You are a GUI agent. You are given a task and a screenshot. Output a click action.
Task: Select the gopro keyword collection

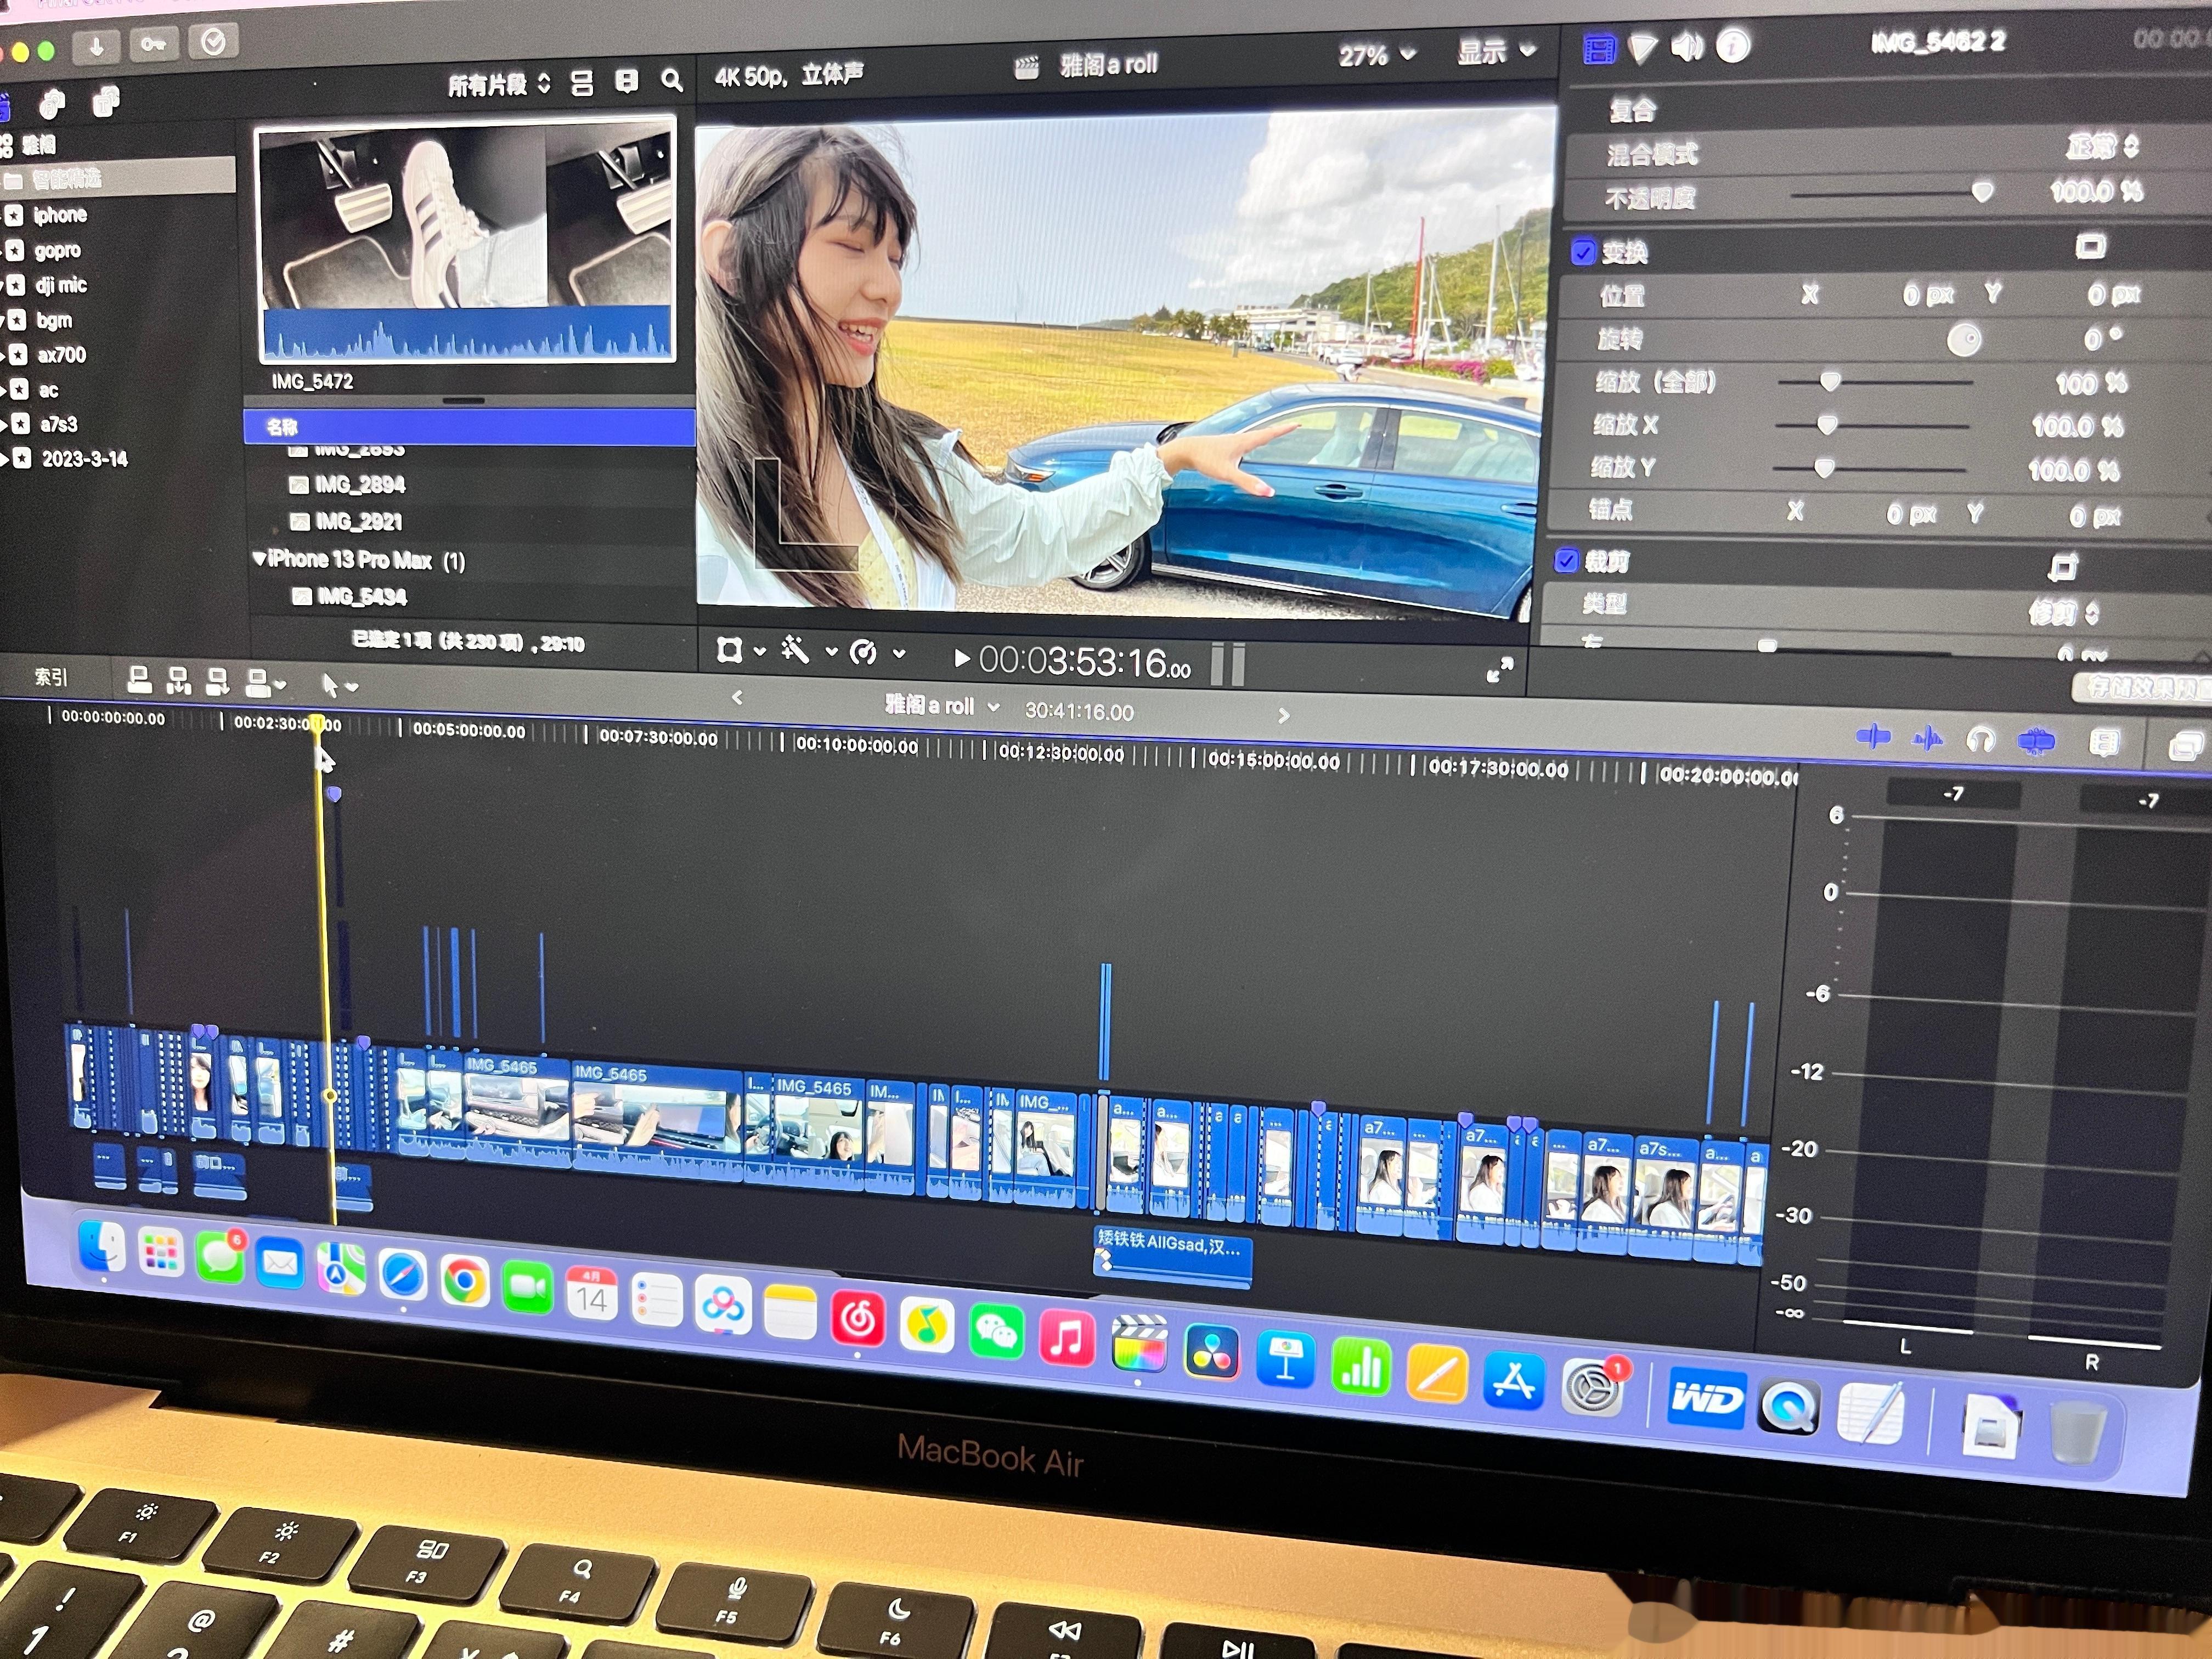tap(58, 251)
